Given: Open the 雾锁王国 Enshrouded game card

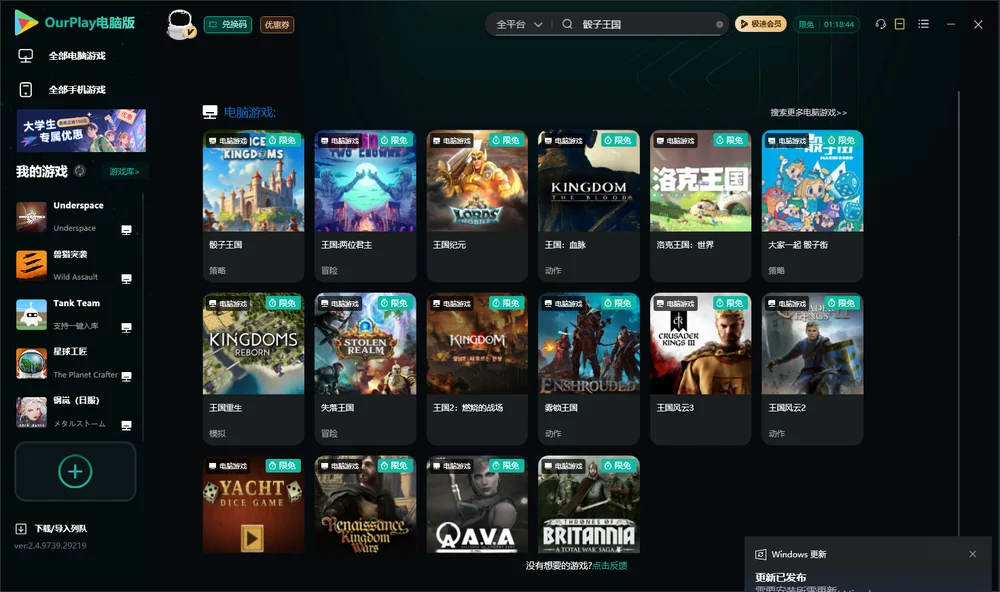Looking at the screenshot, I should pos(589,369).
